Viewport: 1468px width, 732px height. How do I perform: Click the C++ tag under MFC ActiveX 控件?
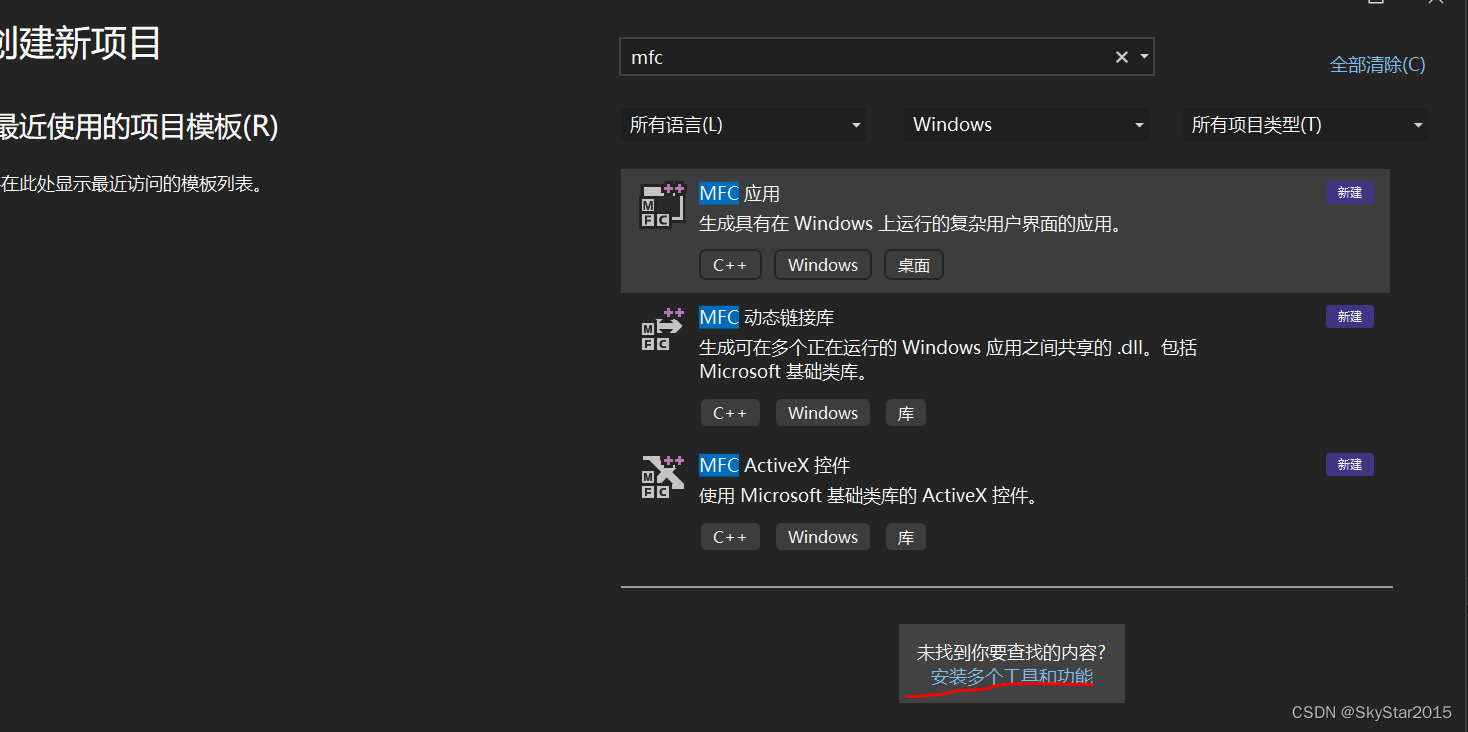coord(730,537)
